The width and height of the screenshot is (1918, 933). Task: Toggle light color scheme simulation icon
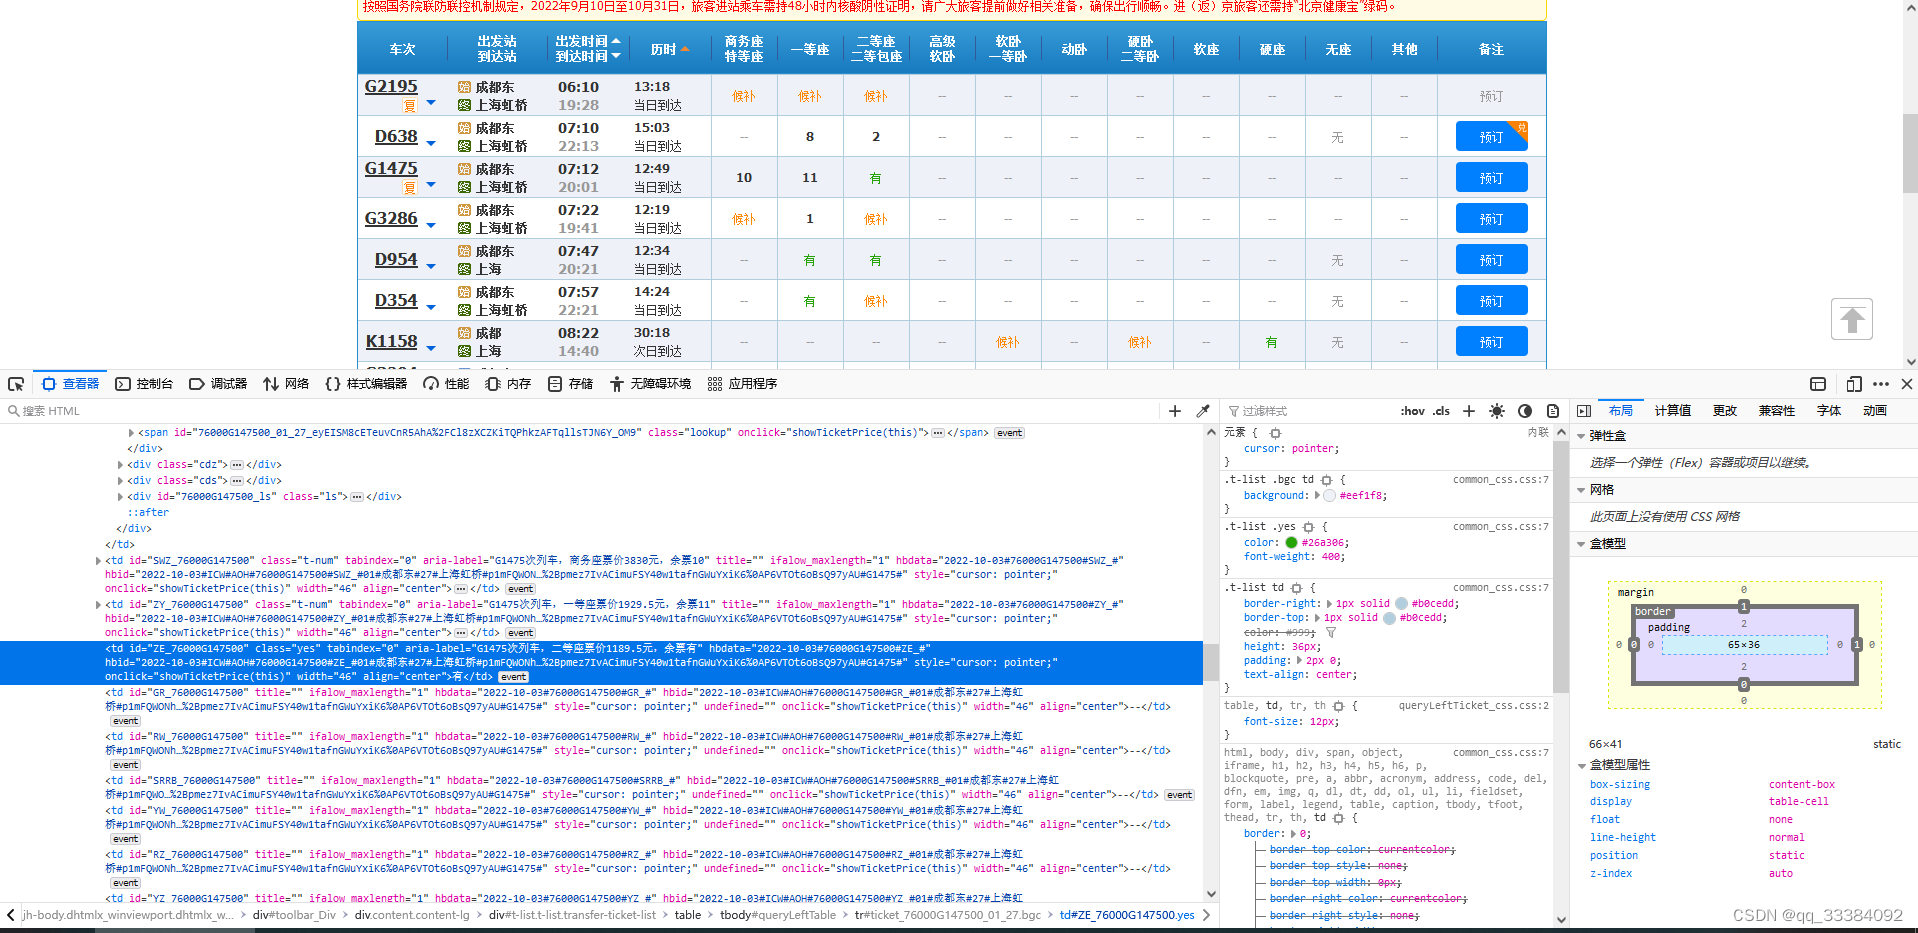click(1497, 411)
